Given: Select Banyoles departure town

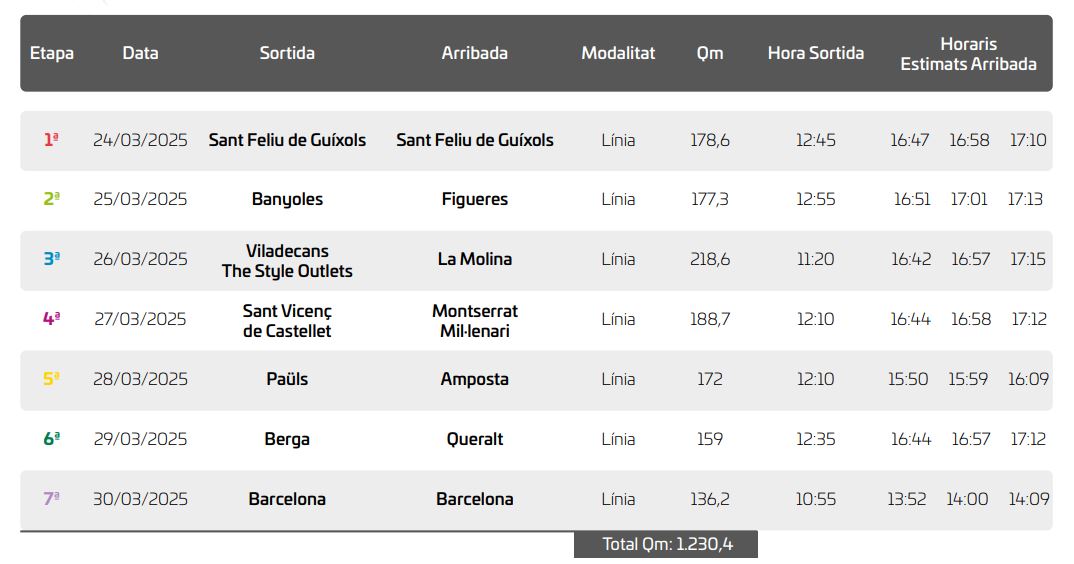Looking at the screenshot, I should [287, 199].
